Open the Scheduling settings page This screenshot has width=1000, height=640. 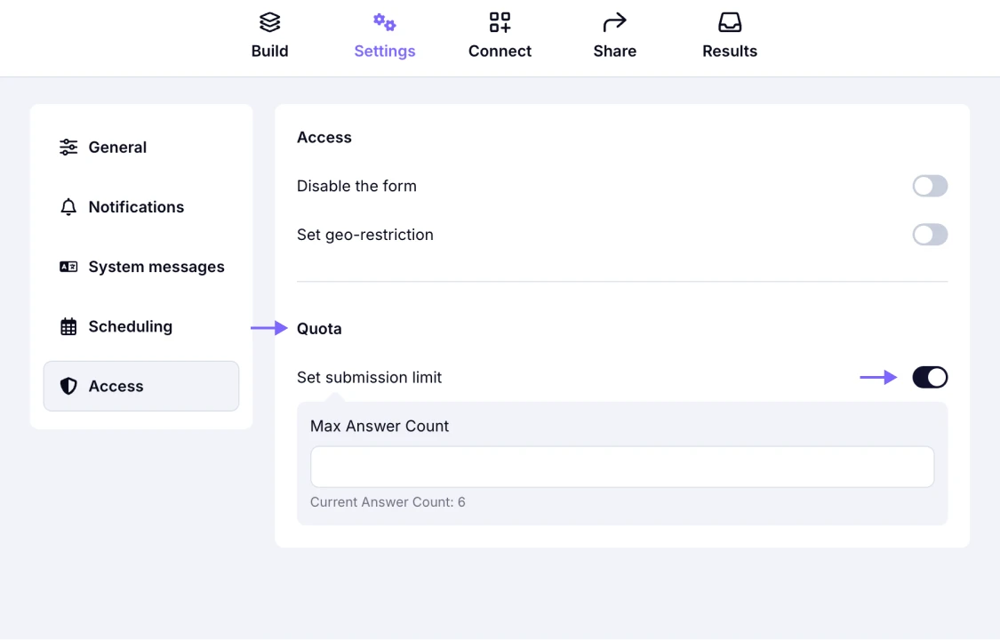click(x=128, y=326)
